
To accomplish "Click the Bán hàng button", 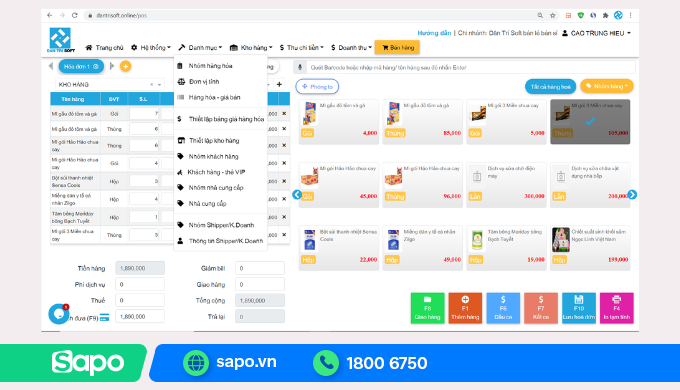I will (x=398, y=48).
